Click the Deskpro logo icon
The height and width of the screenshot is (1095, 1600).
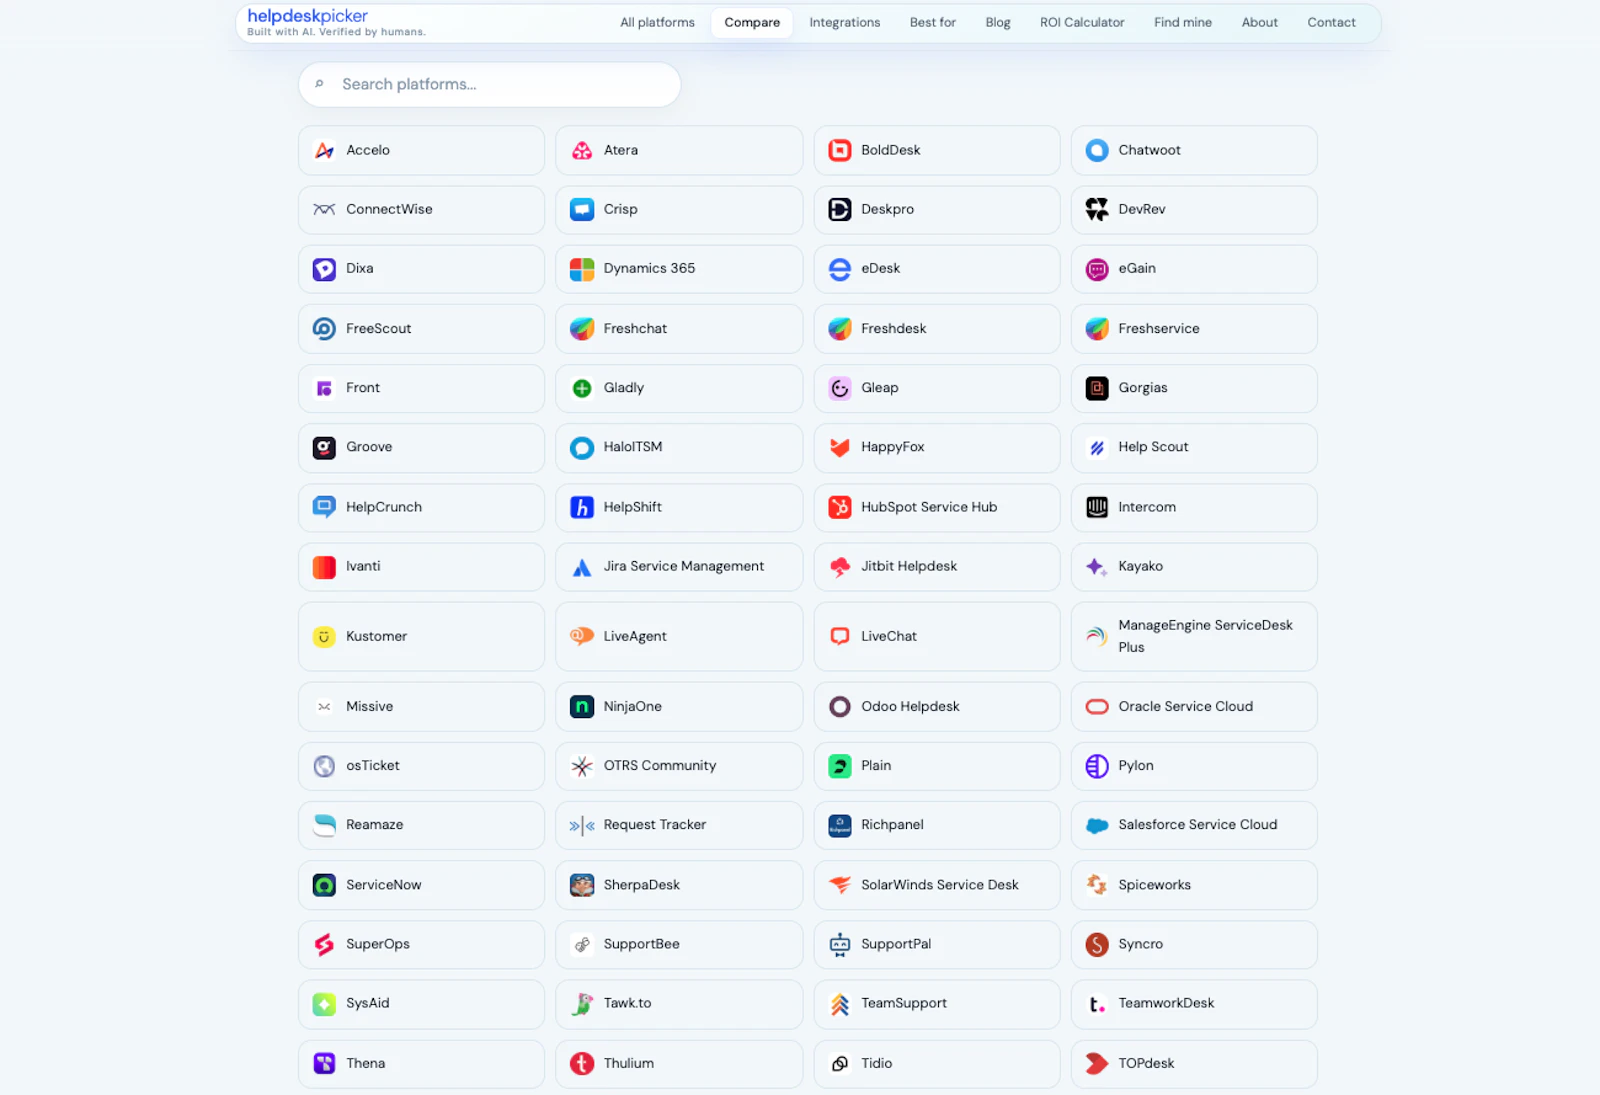[840, 209]
